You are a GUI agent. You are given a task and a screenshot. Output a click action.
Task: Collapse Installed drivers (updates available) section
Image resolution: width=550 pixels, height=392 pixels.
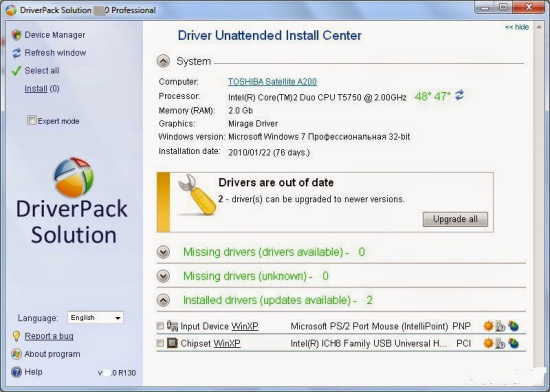pos(163,300)
